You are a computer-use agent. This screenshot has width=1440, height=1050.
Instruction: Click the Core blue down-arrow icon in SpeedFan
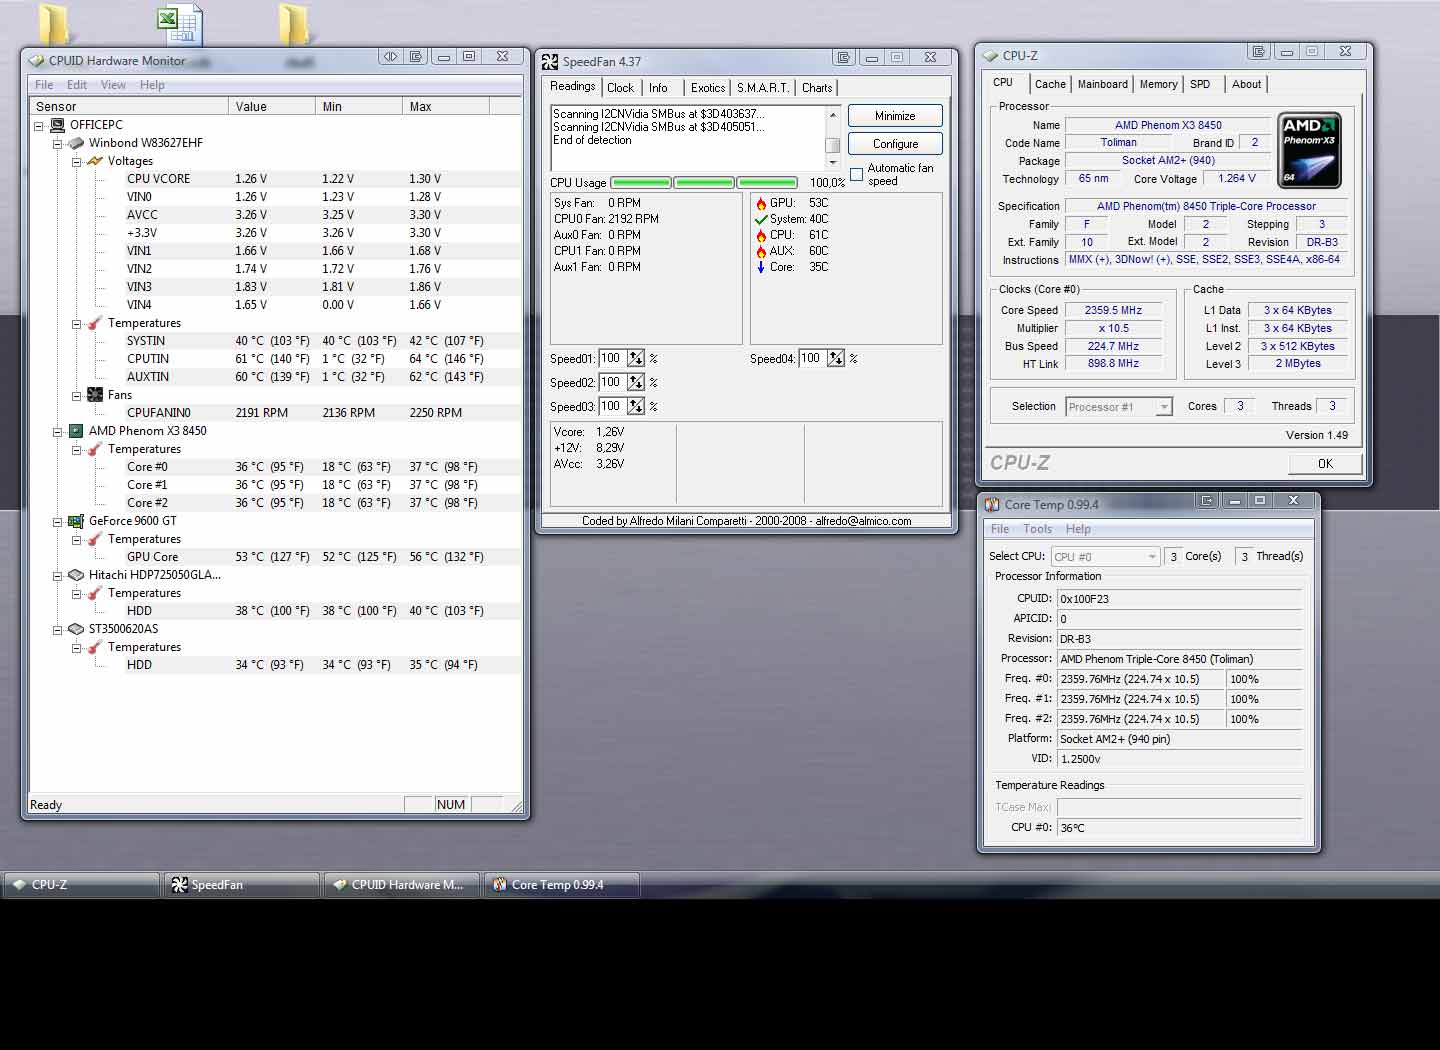pos(761,267)
